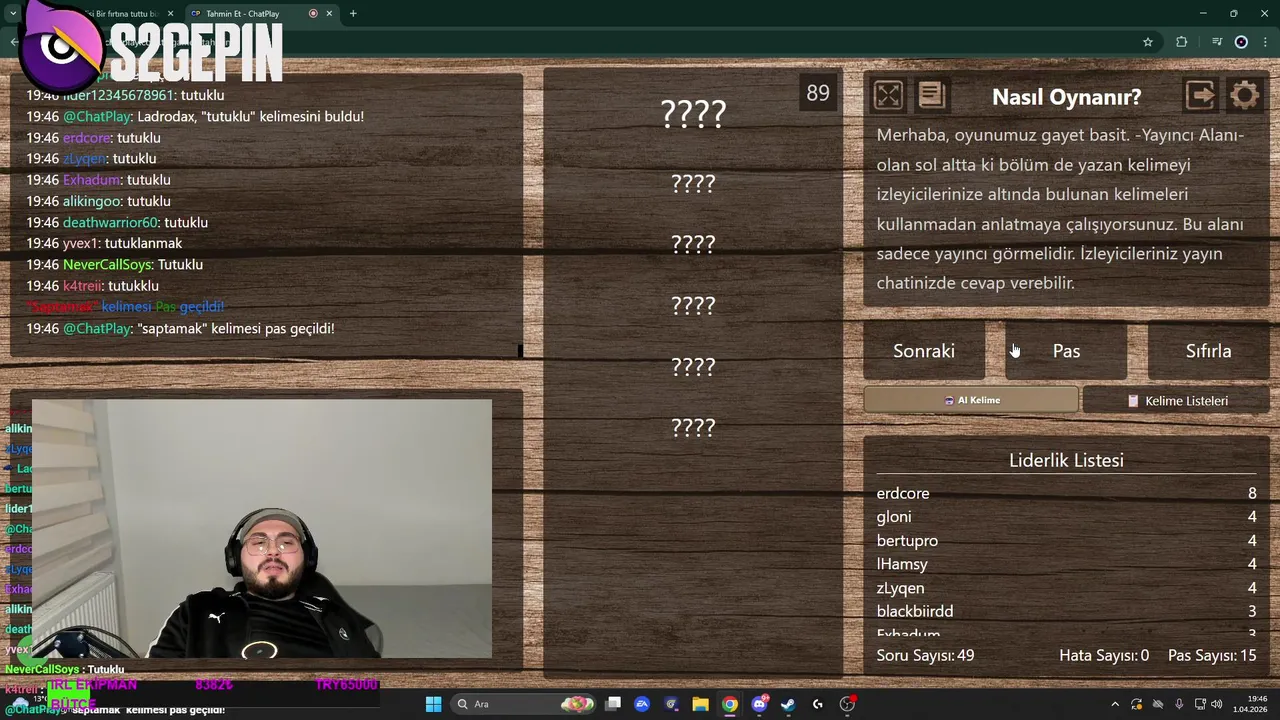Open the notes list icon beside fullscreen
Image resolution: width=1280 pixels, height=720 pixels.
click(931, 95)
